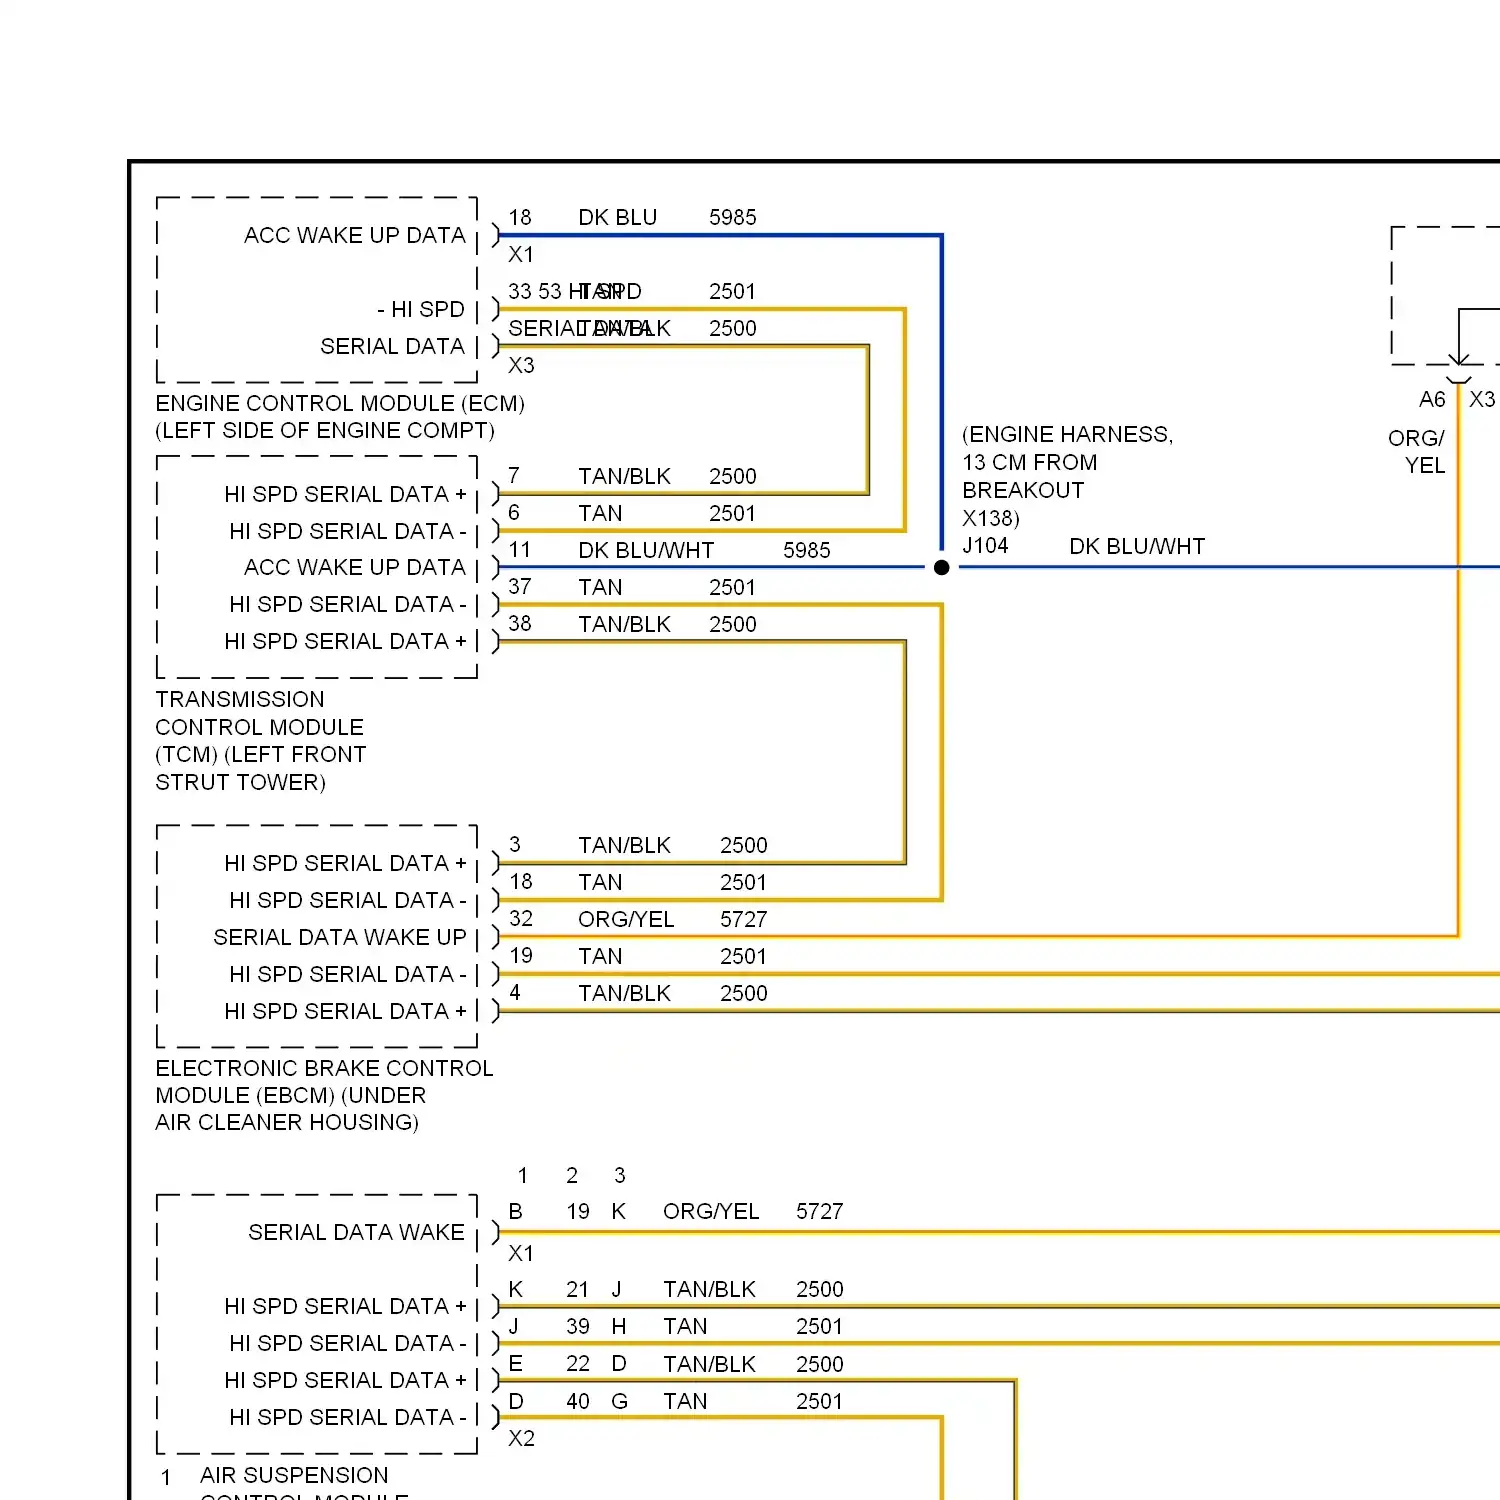Select the (ENGINE HARNESS, text line

click(1067, 434)
